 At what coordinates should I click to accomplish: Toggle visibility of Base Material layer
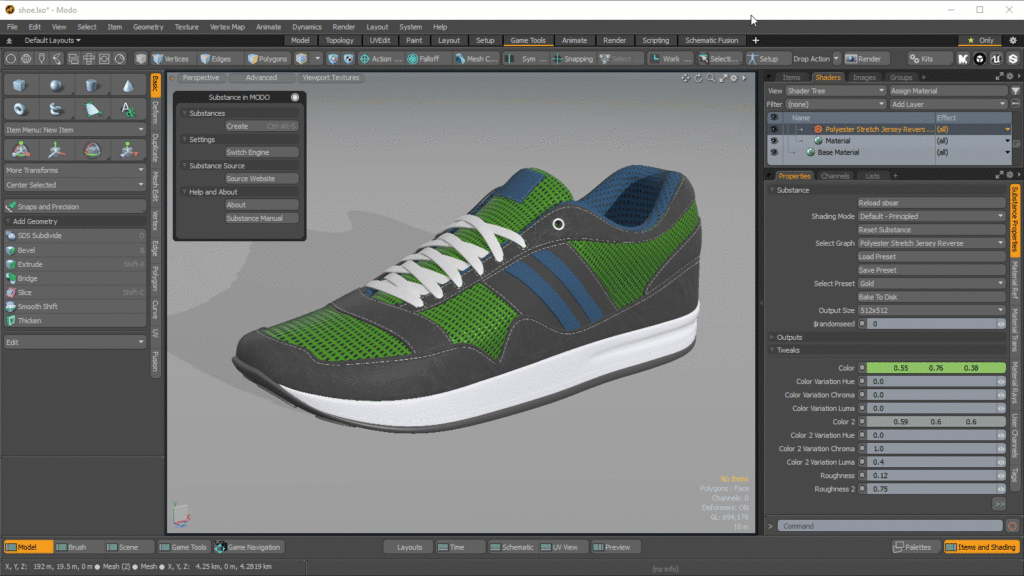tap(774, 152)
